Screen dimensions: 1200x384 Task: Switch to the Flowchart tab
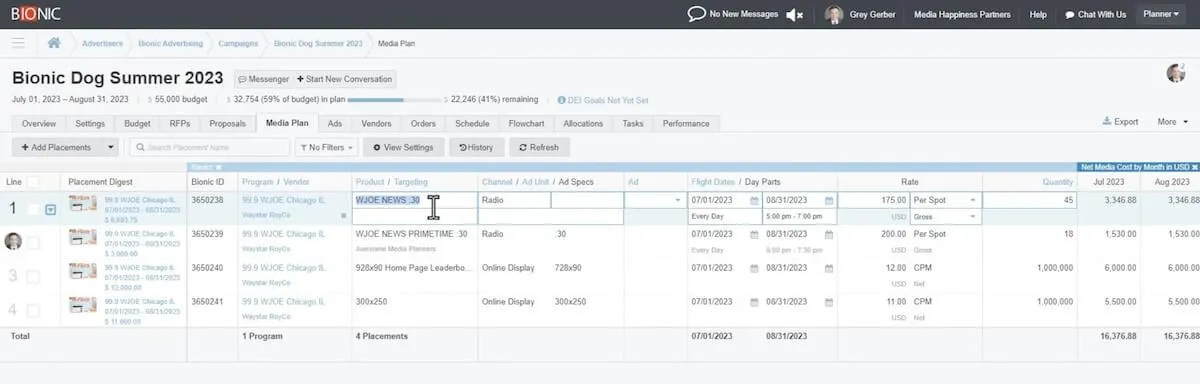(526, 123)
